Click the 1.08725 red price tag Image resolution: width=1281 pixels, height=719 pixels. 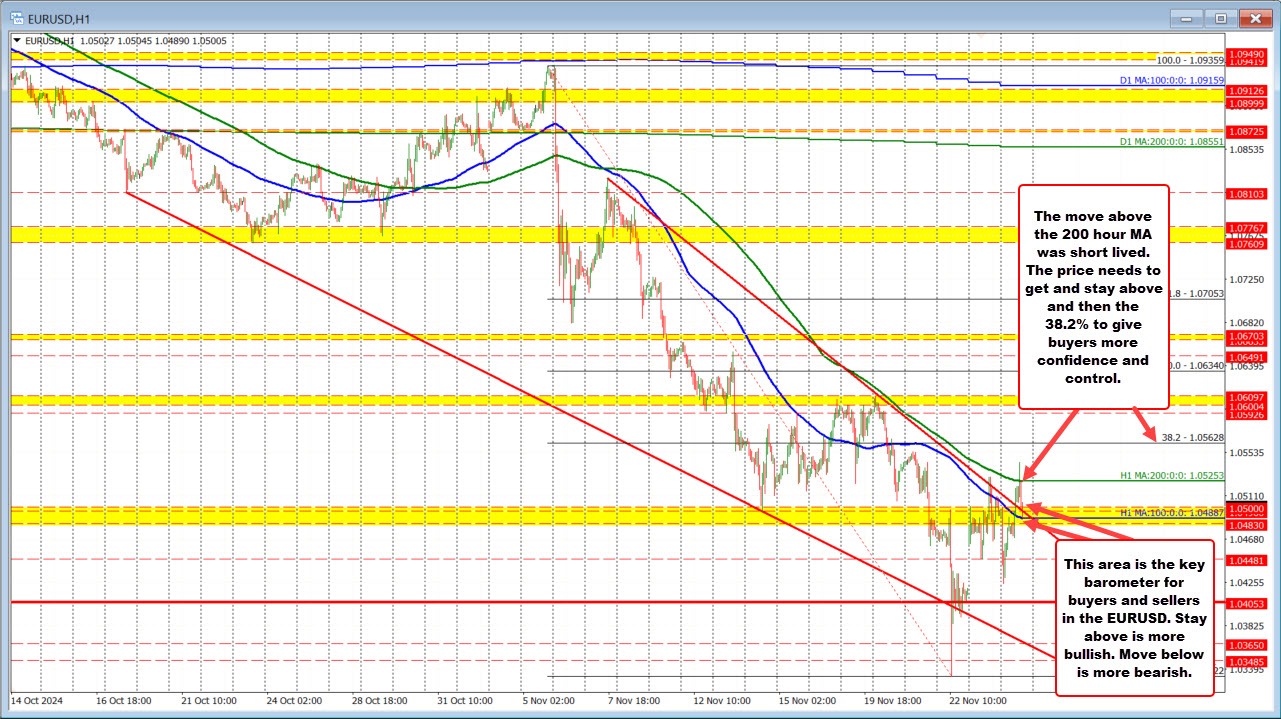pos(1246,131)
